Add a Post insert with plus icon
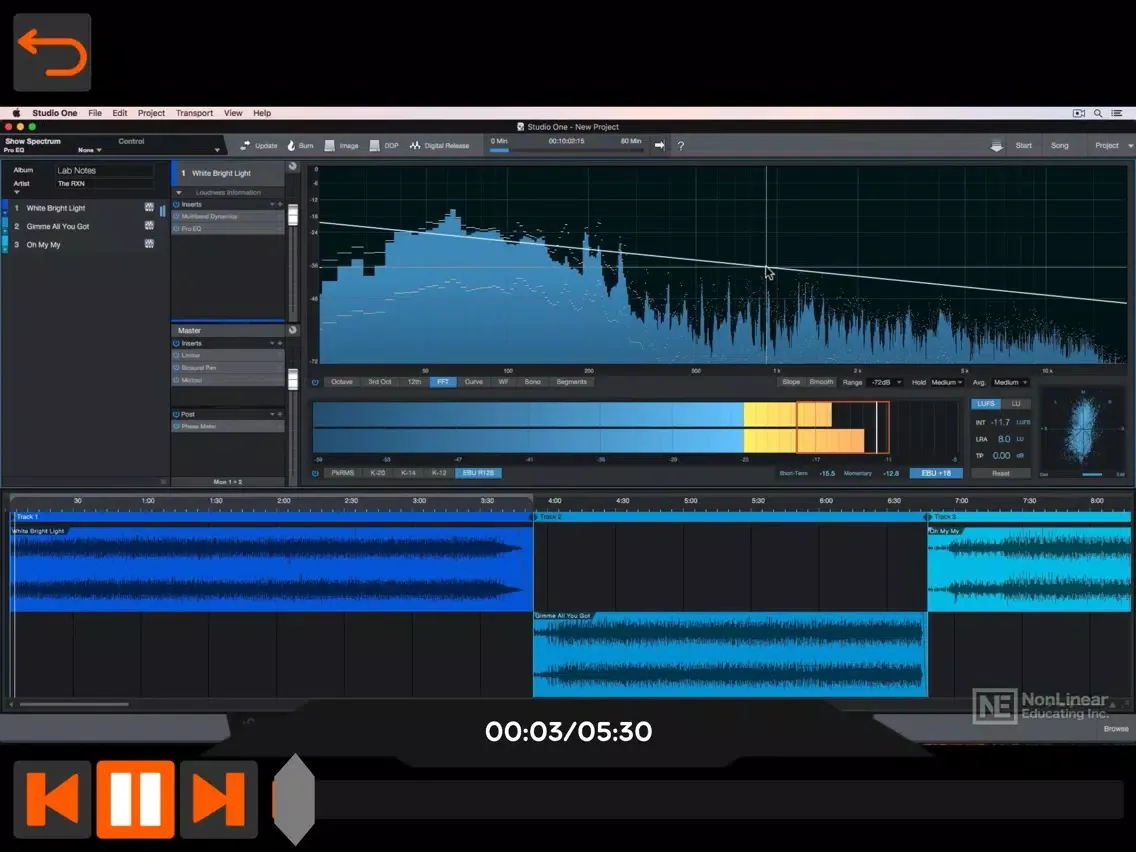This screenshot has width=1136, height=852. point(280,414)
